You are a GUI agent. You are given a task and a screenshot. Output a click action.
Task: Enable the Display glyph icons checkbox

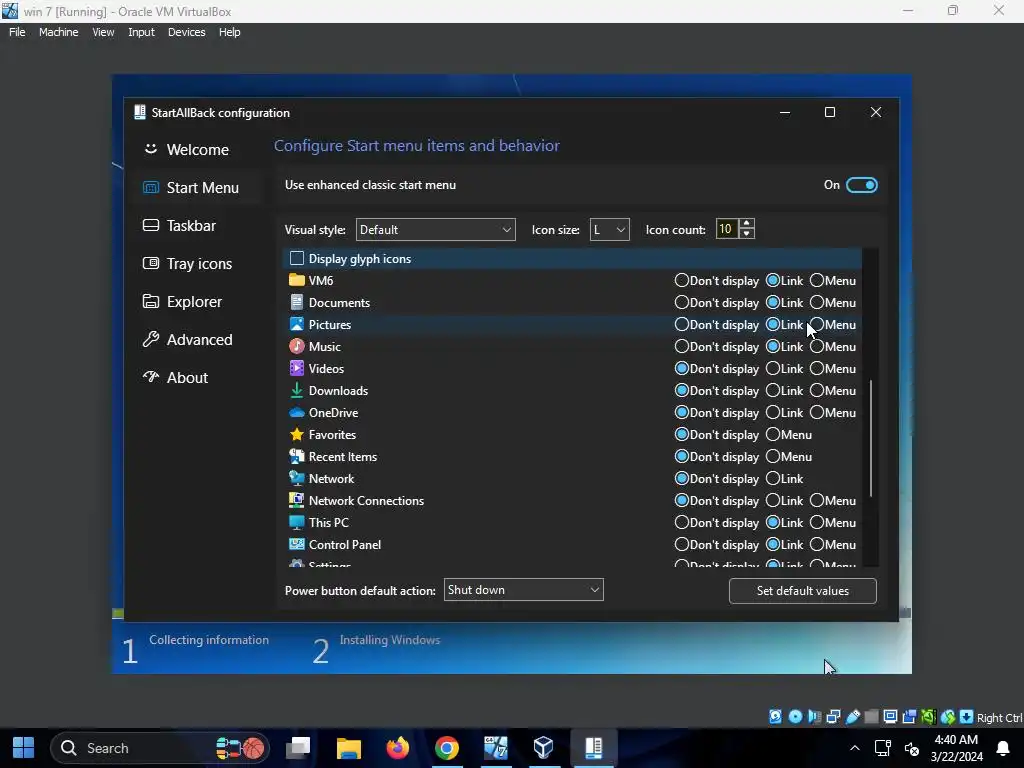click(x=296, y=259)
